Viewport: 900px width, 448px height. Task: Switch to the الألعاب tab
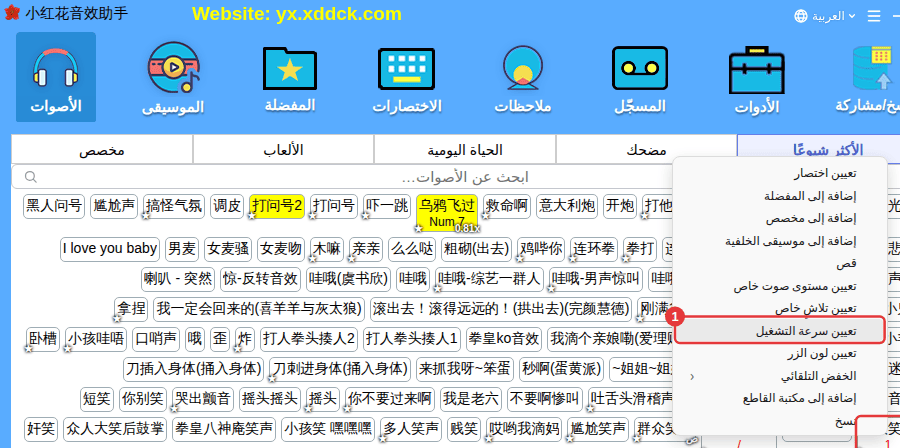point(283,150)
